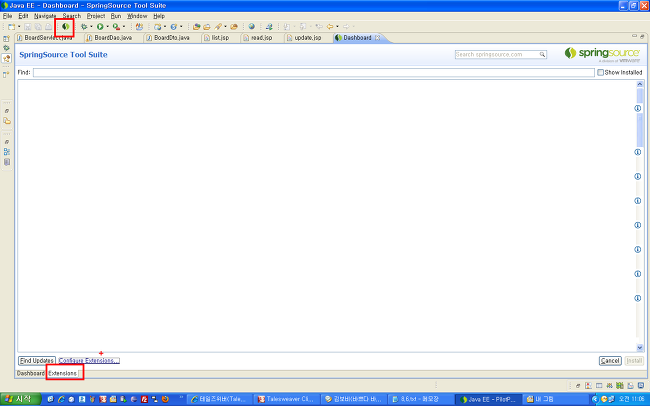Click the springsource logo

pos(602,54)
